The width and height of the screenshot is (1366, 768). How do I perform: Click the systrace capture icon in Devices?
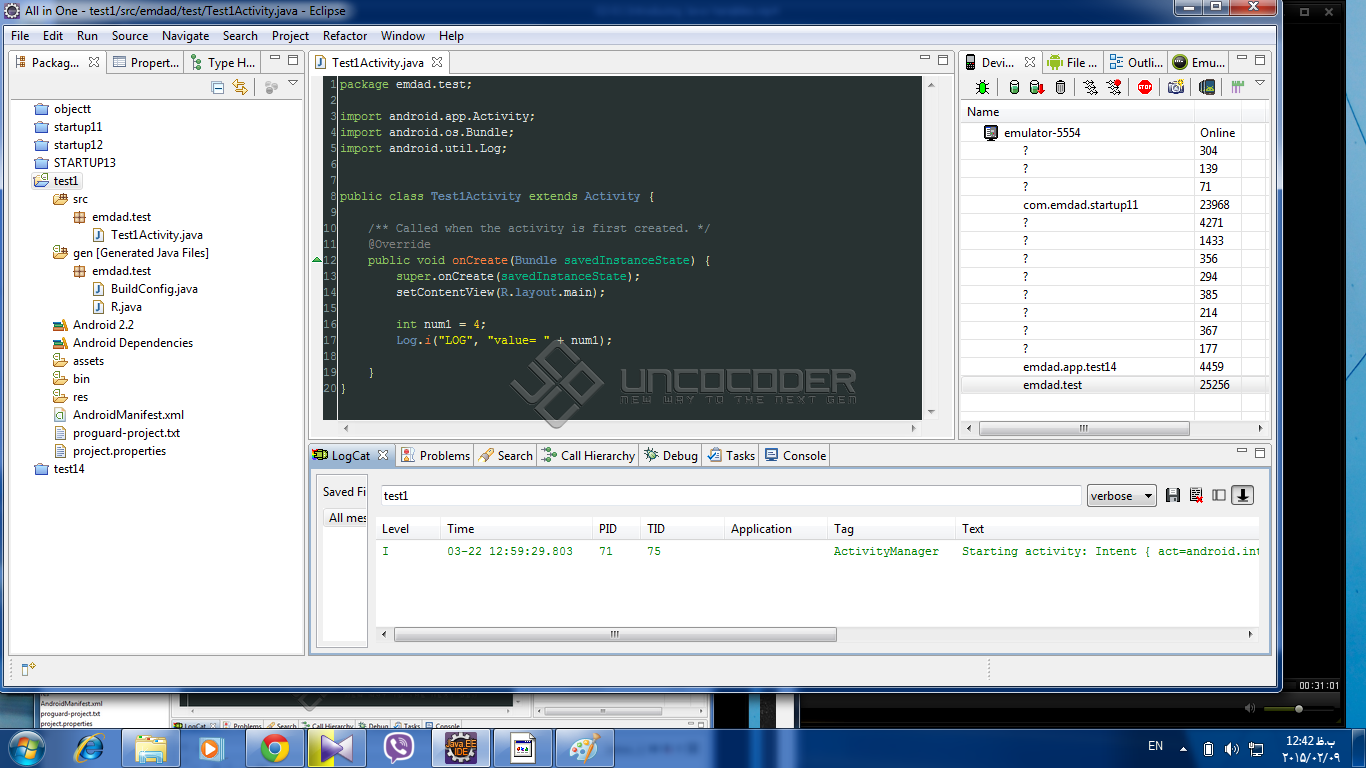click(1238, 87)
